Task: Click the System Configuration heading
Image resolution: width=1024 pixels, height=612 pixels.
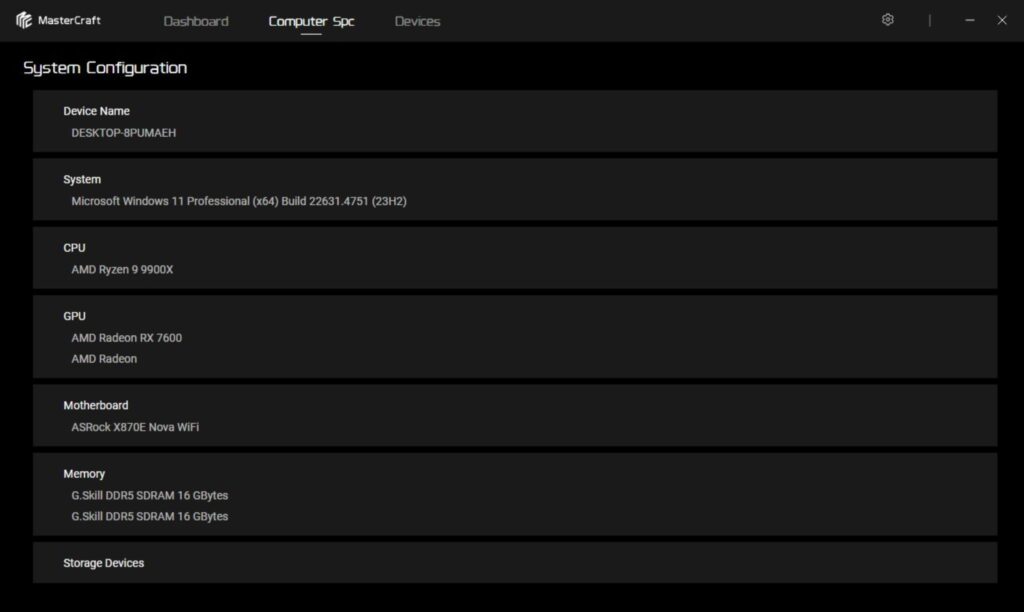Action: (x=105, y=68)
